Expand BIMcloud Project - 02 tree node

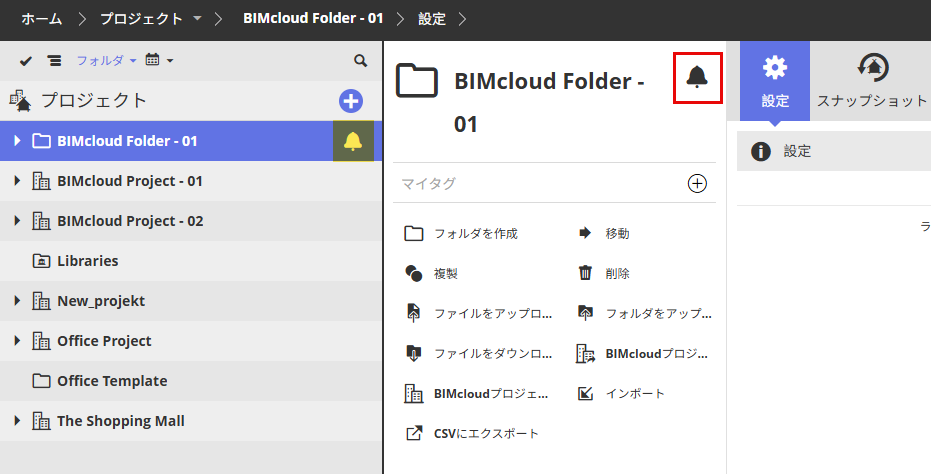click(17, 221)
